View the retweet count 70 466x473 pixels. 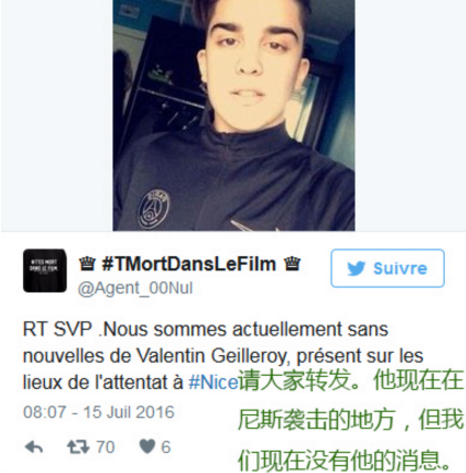(105, 447)
